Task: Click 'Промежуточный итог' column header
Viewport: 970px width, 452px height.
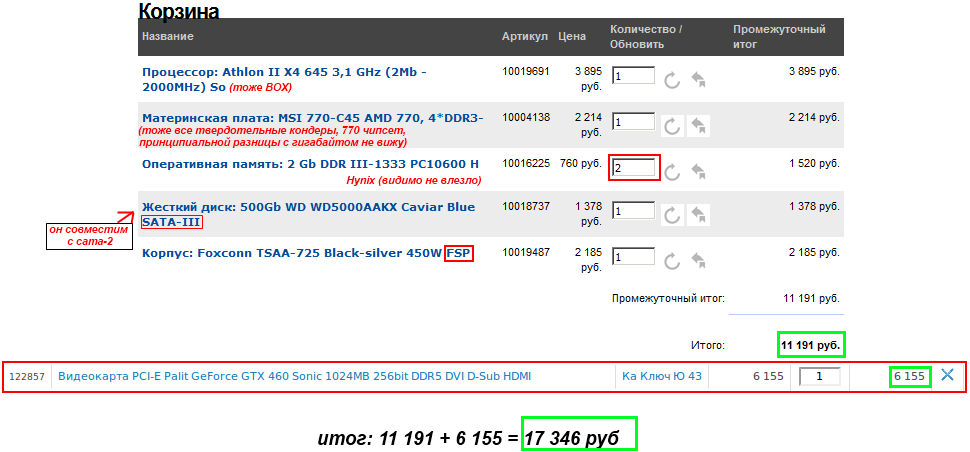Action: pyautogui.click(x=779, y=36)
